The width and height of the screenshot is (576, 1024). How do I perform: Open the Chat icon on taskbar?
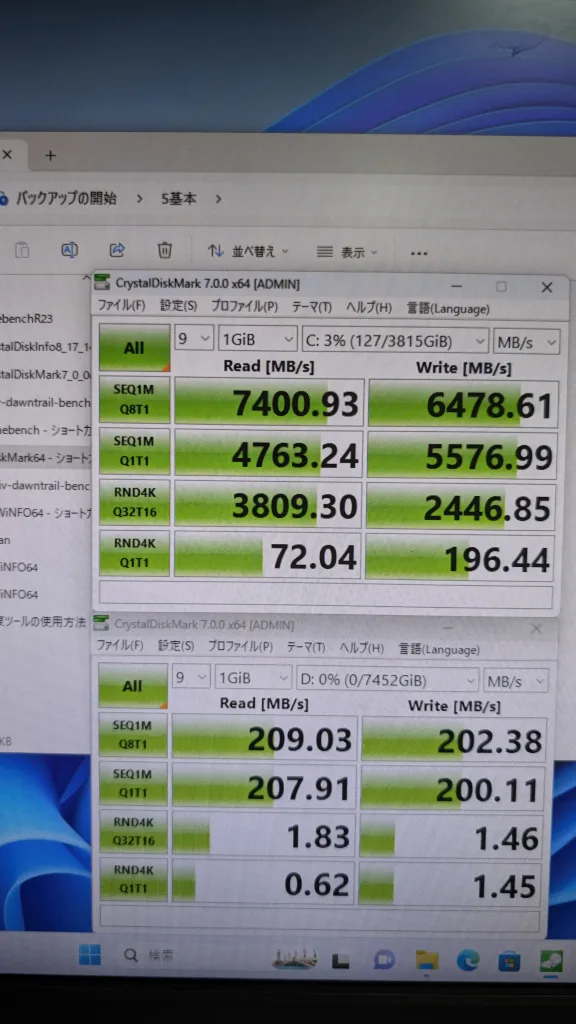coord(384,960)
